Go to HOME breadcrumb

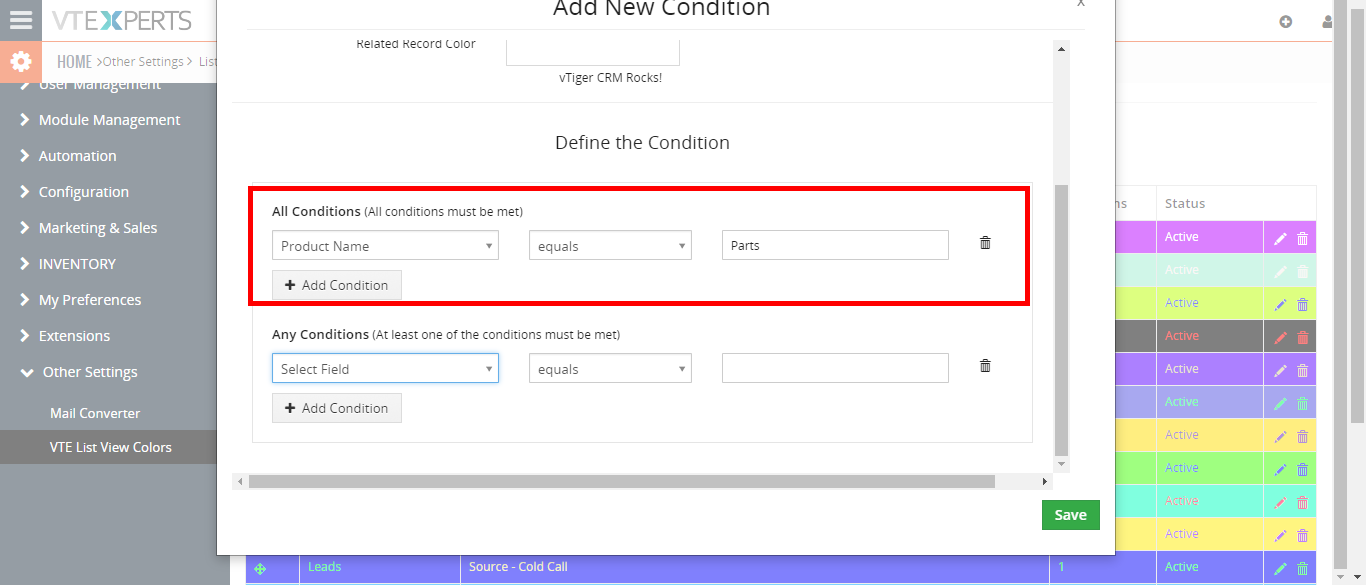coord(74,62)
